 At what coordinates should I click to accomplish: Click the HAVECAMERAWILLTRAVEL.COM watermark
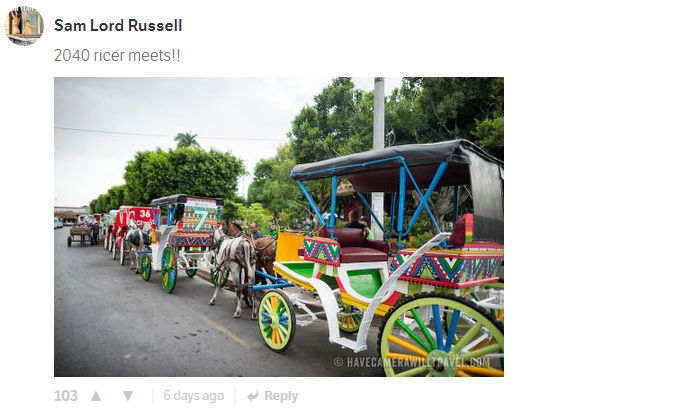tap(412, 362)
